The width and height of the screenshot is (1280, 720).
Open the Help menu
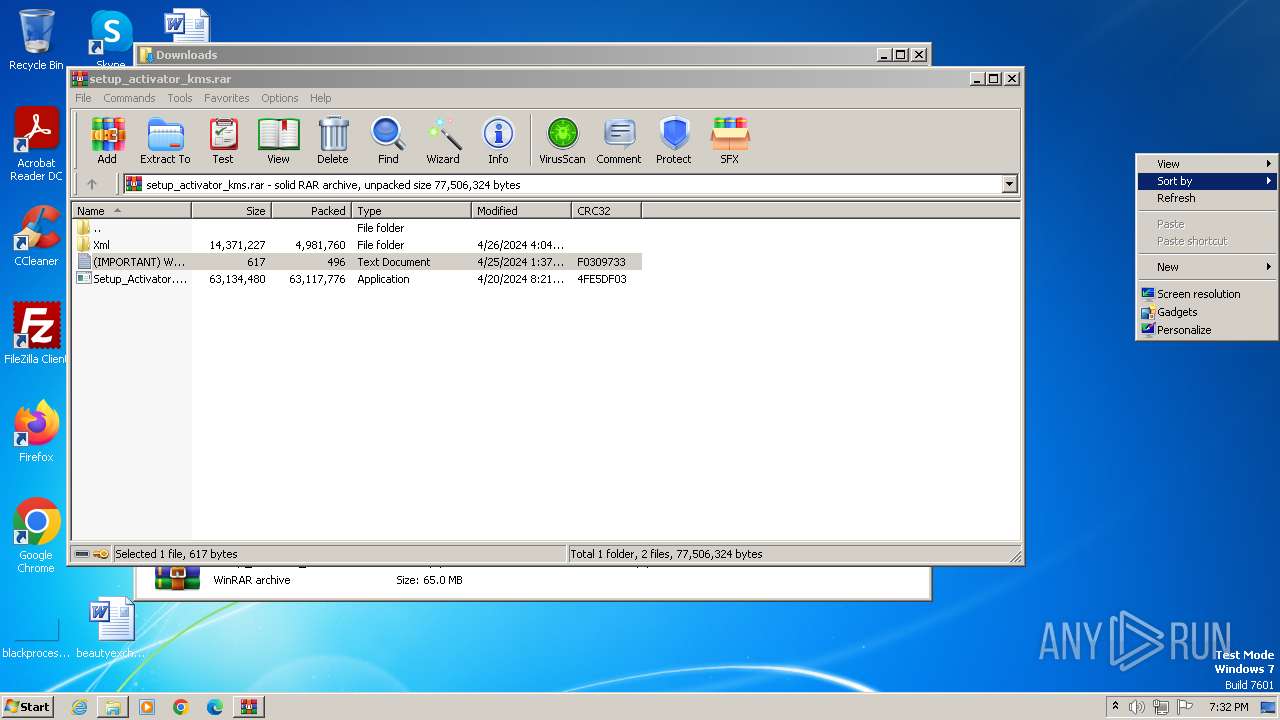click(x=320, y=98)
